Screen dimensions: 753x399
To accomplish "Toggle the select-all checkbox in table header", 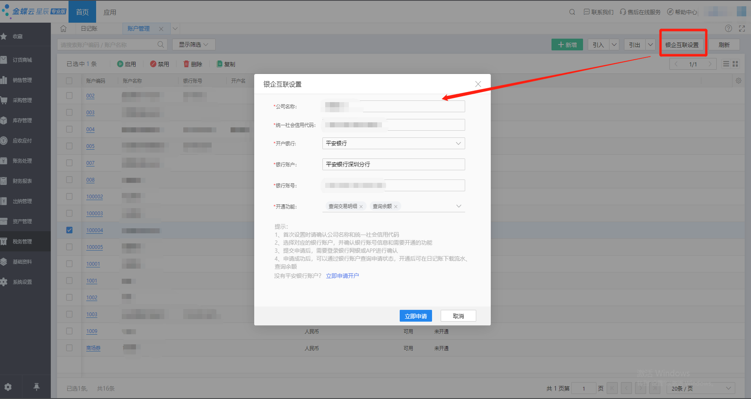I will [69, 81].
